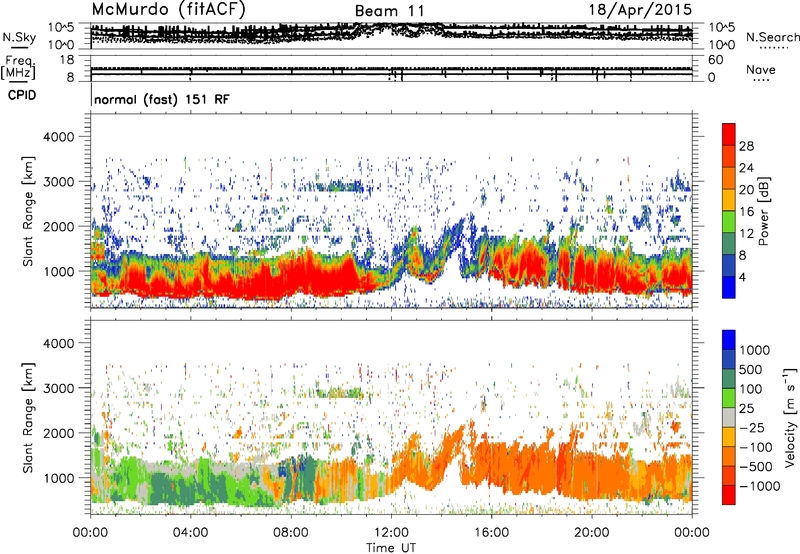
Task: Click the 16 tick on power colorbar
Action: coord(746,212)
